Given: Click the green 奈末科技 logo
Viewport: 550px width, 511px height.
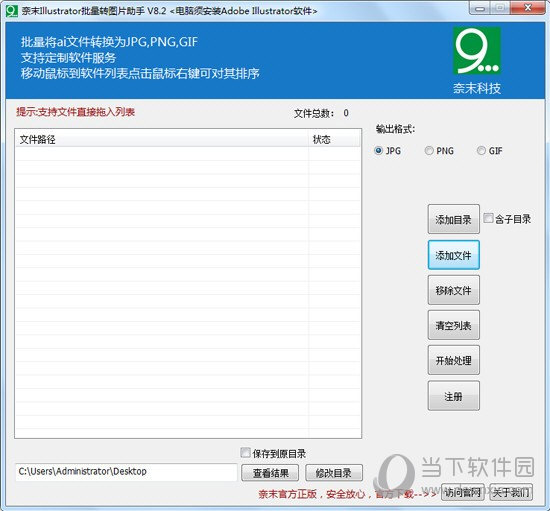Looking at the screenshot, I should (x=477, y=51).
